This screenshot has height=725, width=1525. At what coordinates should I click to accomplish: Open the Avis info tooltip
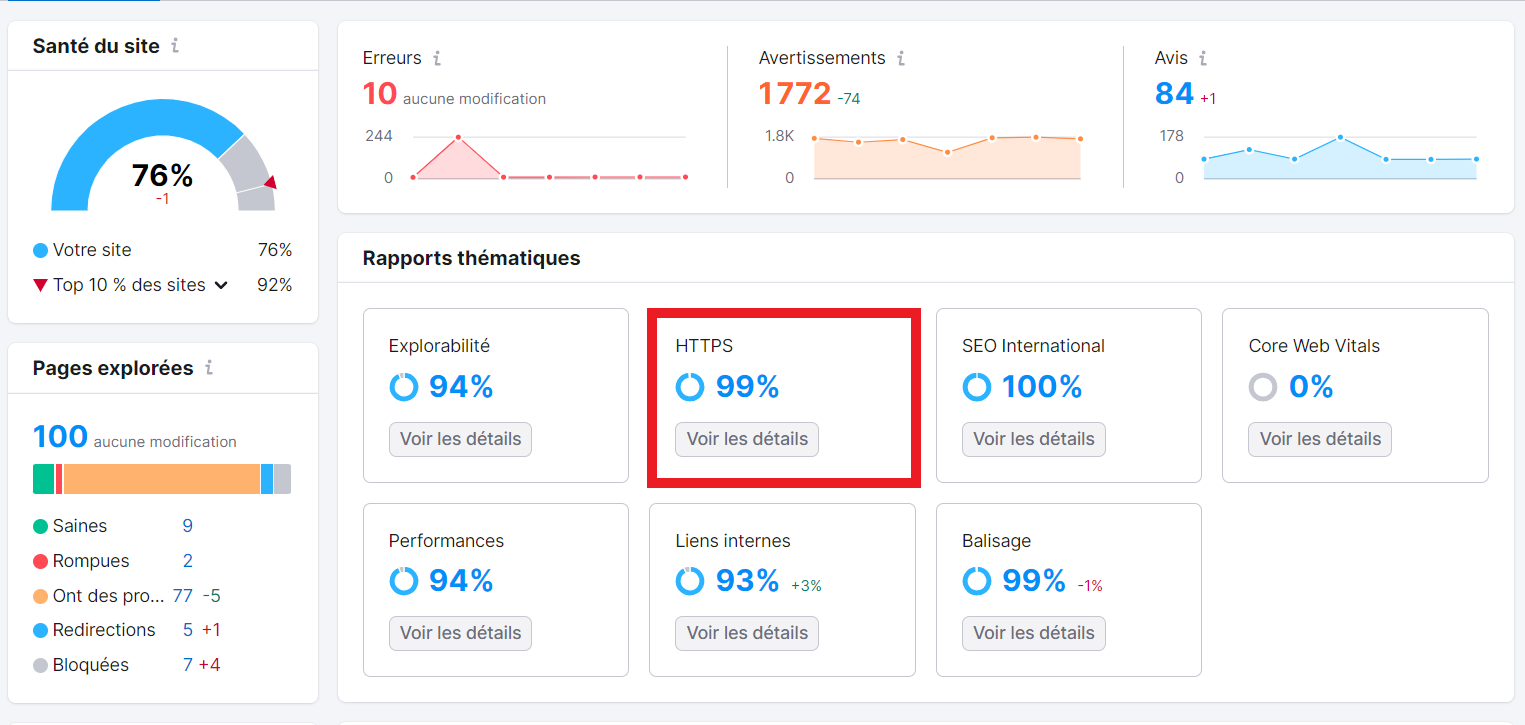pos(1205,58)
